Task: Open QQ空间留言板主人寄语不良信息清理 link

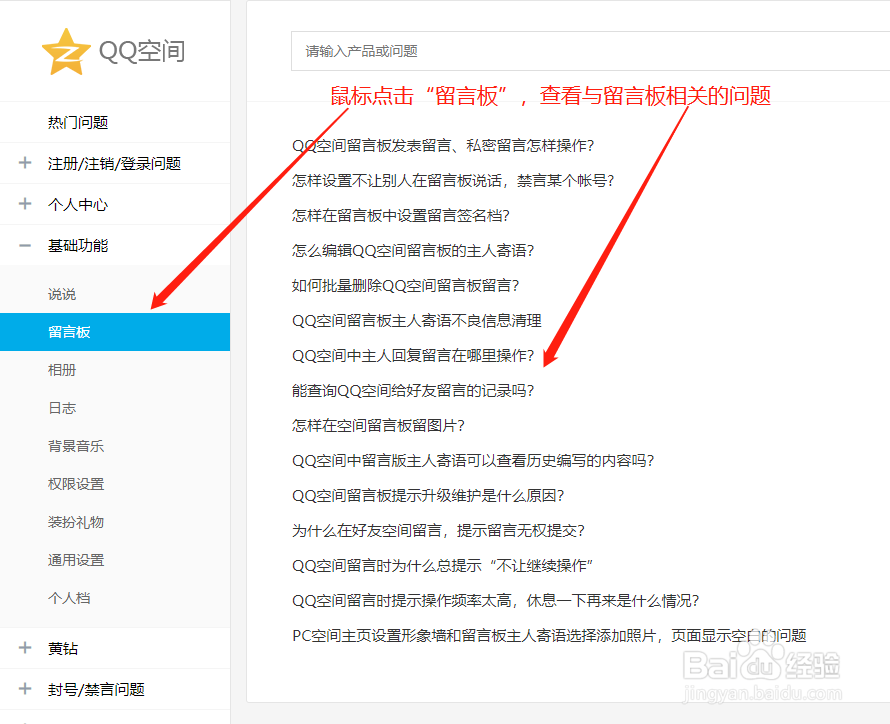Action: point(417,321)
